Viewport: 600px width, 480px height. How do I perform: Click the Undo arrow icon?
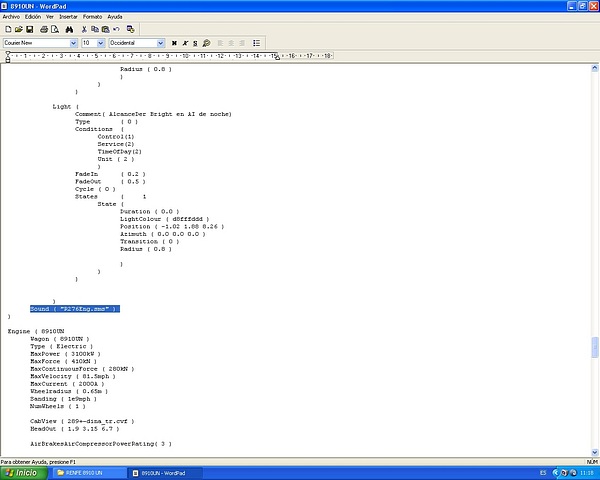pyautogui.click(x=115, y=29)
